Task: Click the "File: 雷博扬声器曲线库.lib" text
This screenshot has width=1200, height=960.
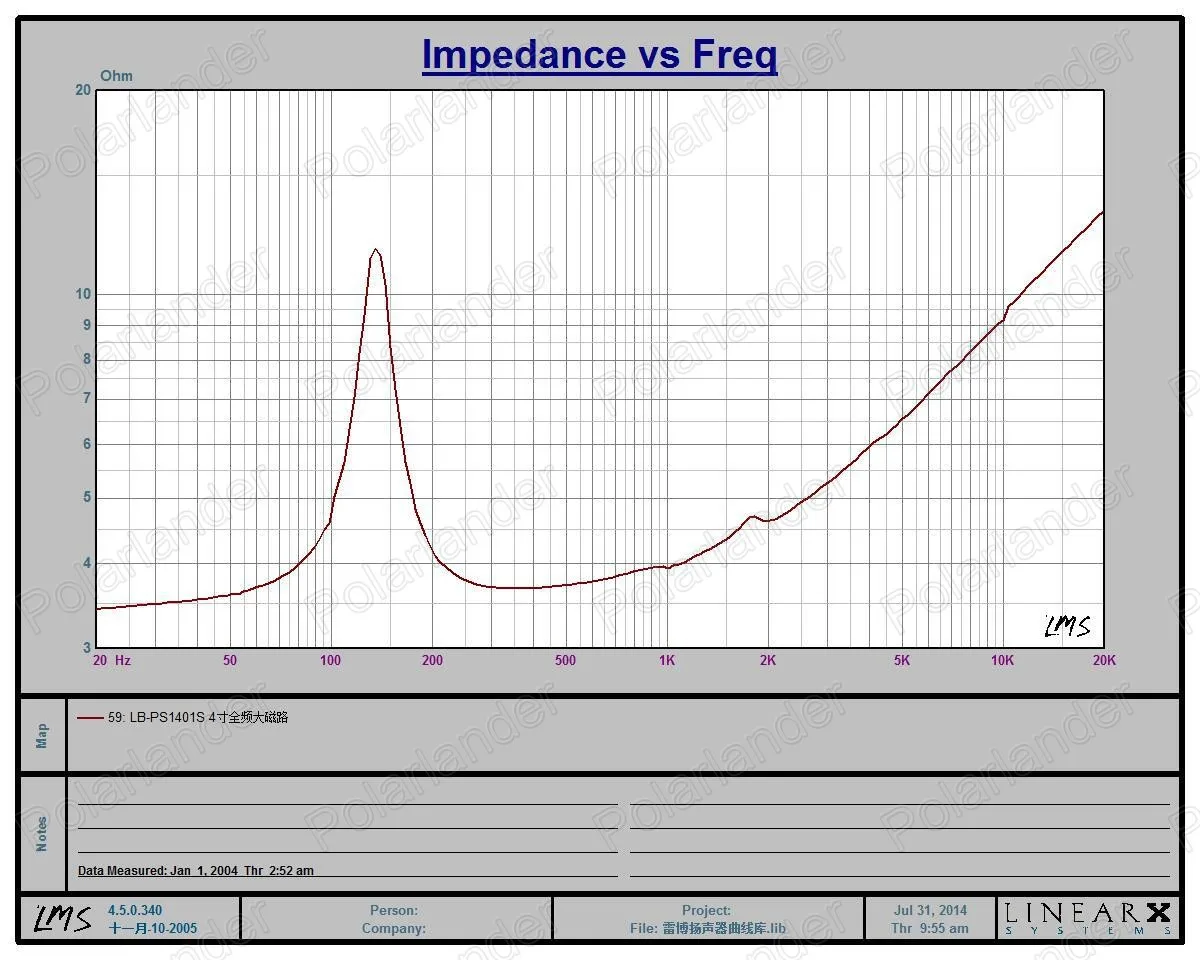Action: click(708, 928)
